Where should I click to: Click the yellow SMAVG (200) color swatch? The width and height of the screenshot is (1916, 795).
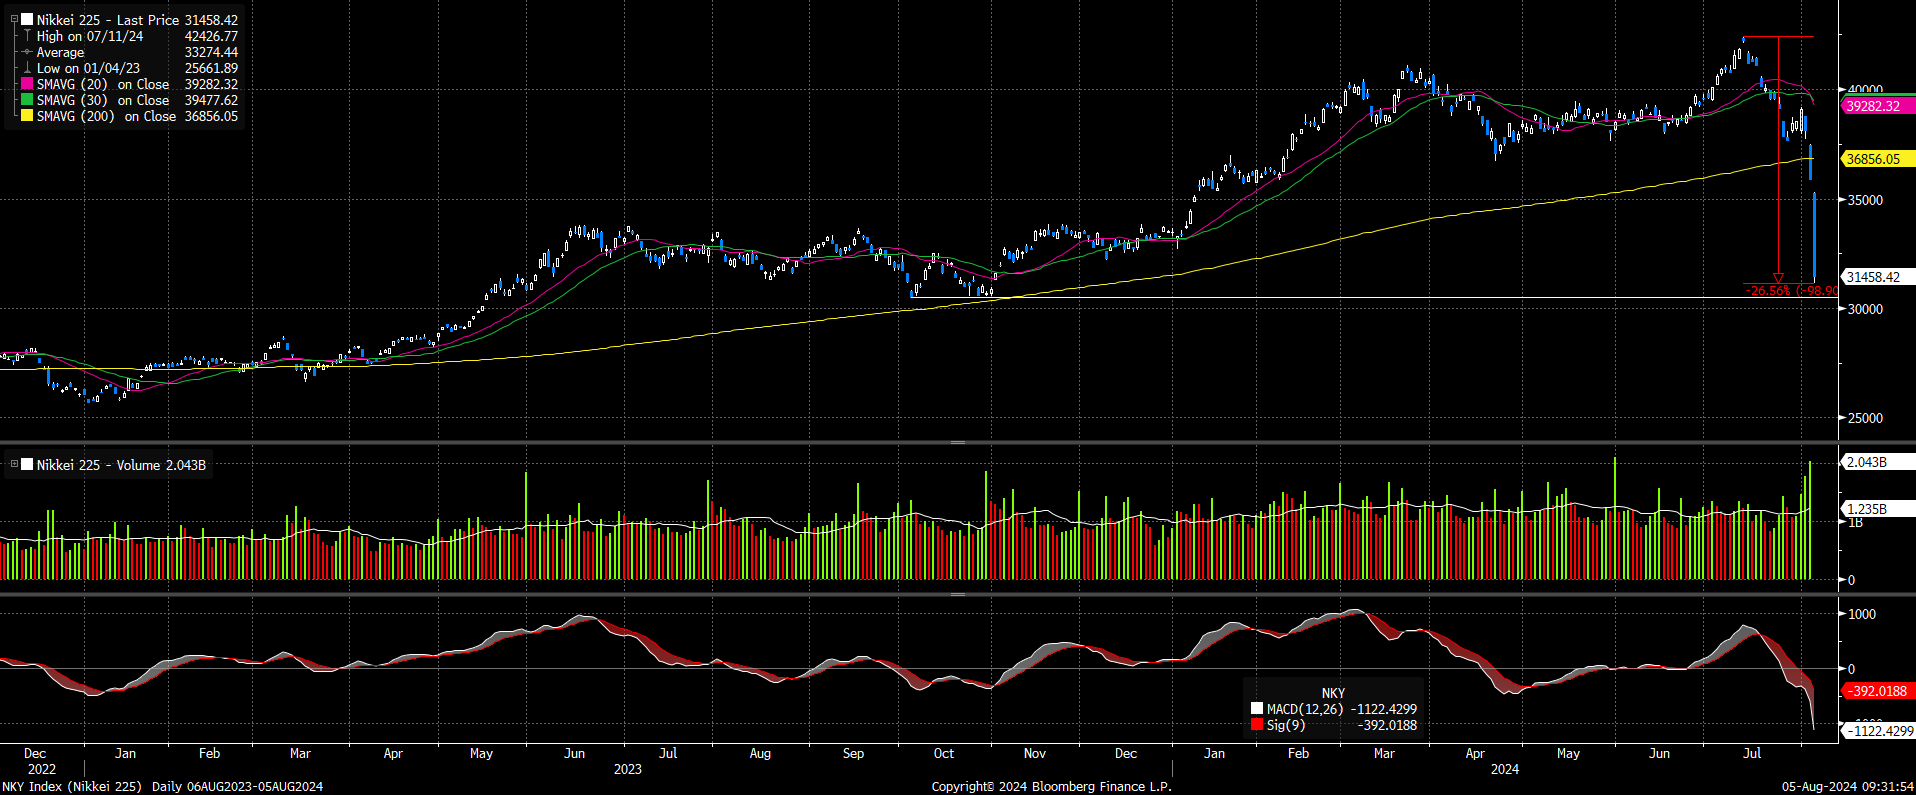click(28, 116)
